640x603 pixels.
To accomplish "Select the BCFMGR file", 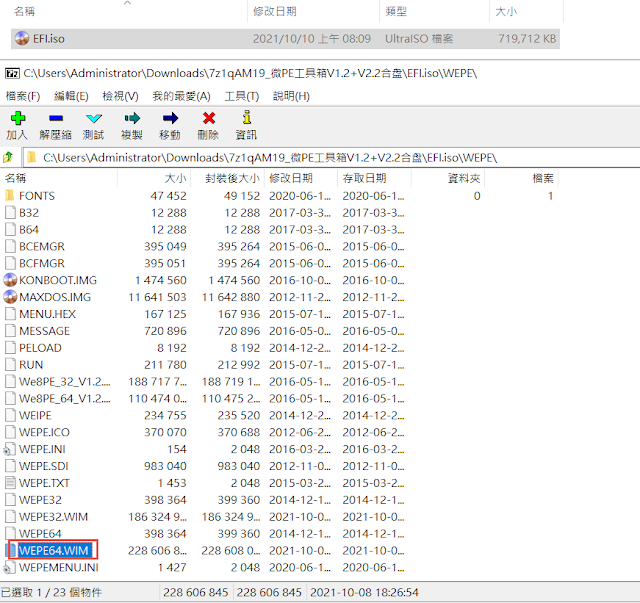I will (x=42, y=263).
